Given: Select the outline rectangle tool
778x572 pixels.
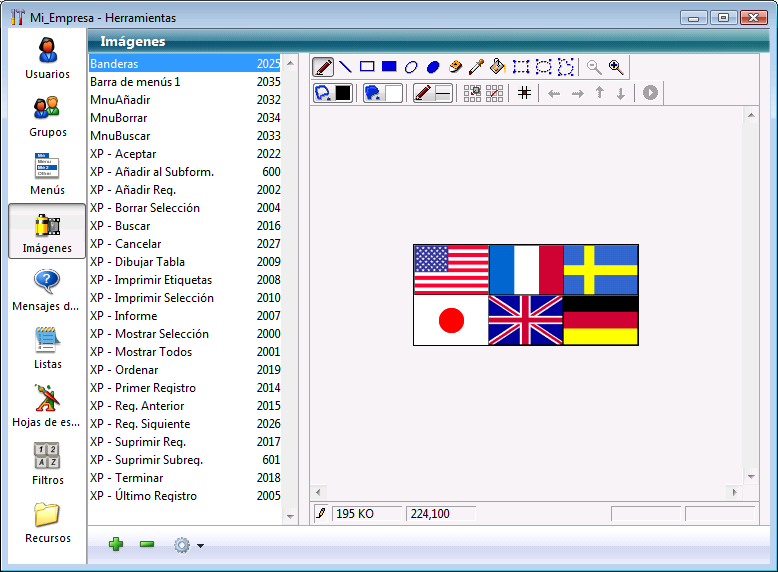Looking at the screenshot, I should point(367,67).
